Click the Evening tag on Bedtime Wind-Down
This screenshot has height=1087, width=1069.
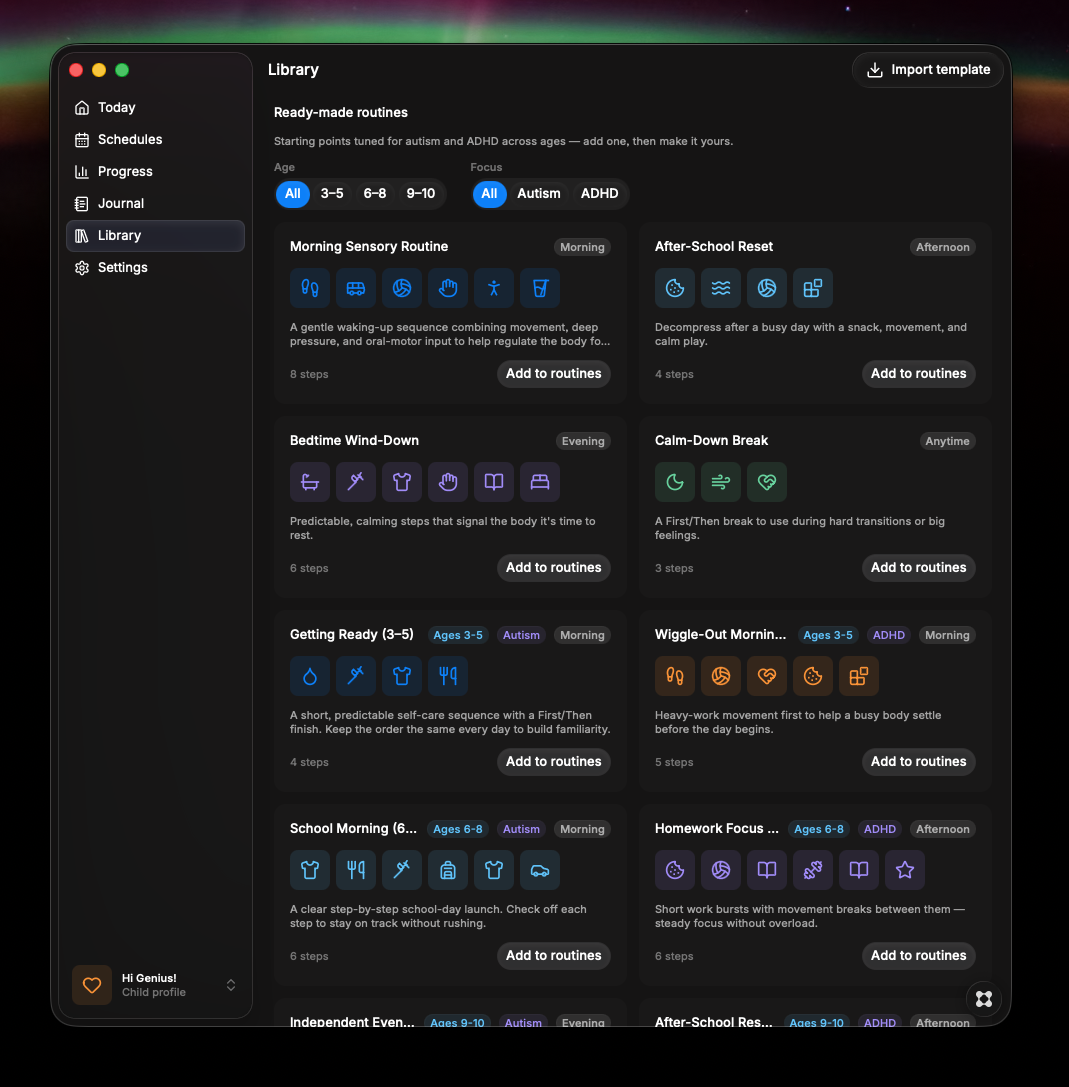pos(583,442)
